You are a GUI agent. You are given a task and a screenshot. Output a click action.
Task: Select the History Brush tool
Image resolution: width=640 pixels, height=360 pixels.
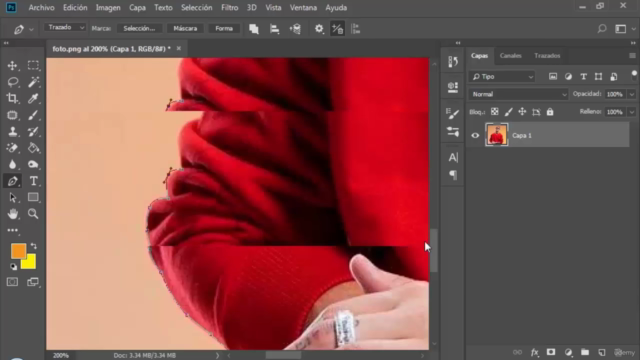33,131
